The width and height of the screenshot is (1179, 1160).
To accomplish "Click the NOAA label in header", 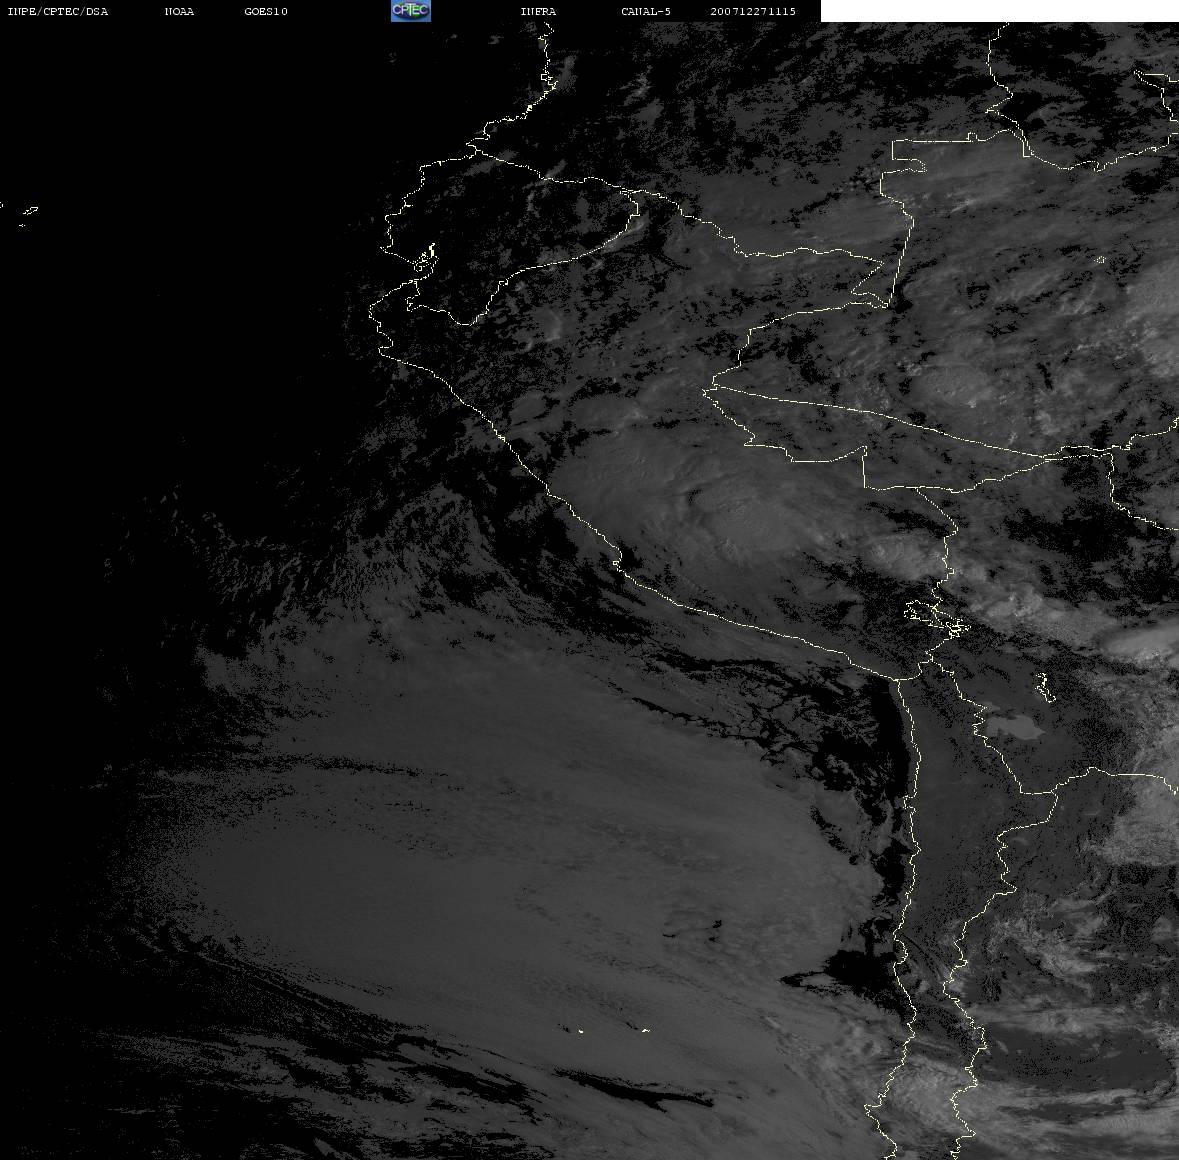I will 179,12.
